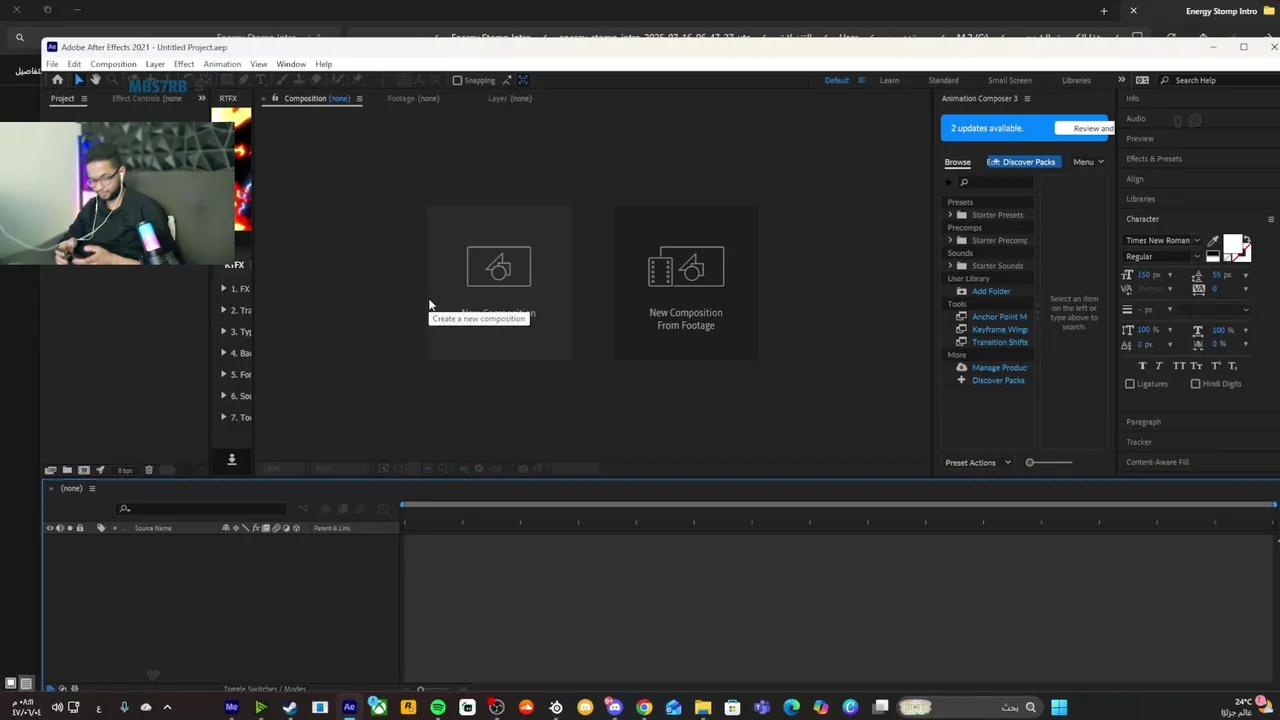Select the All Caps TT style icon

click(1179, 366)
